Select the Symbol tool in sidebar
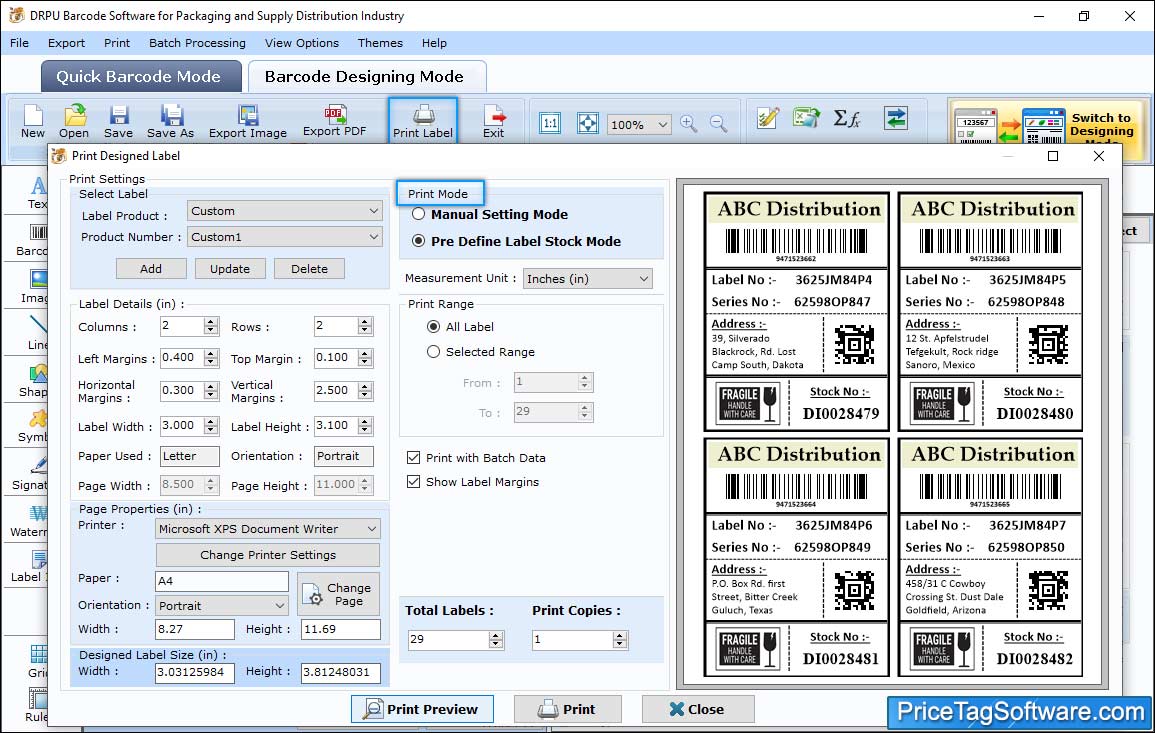The height and width of the screenshot is (733, 1155). tap(33, 426)
